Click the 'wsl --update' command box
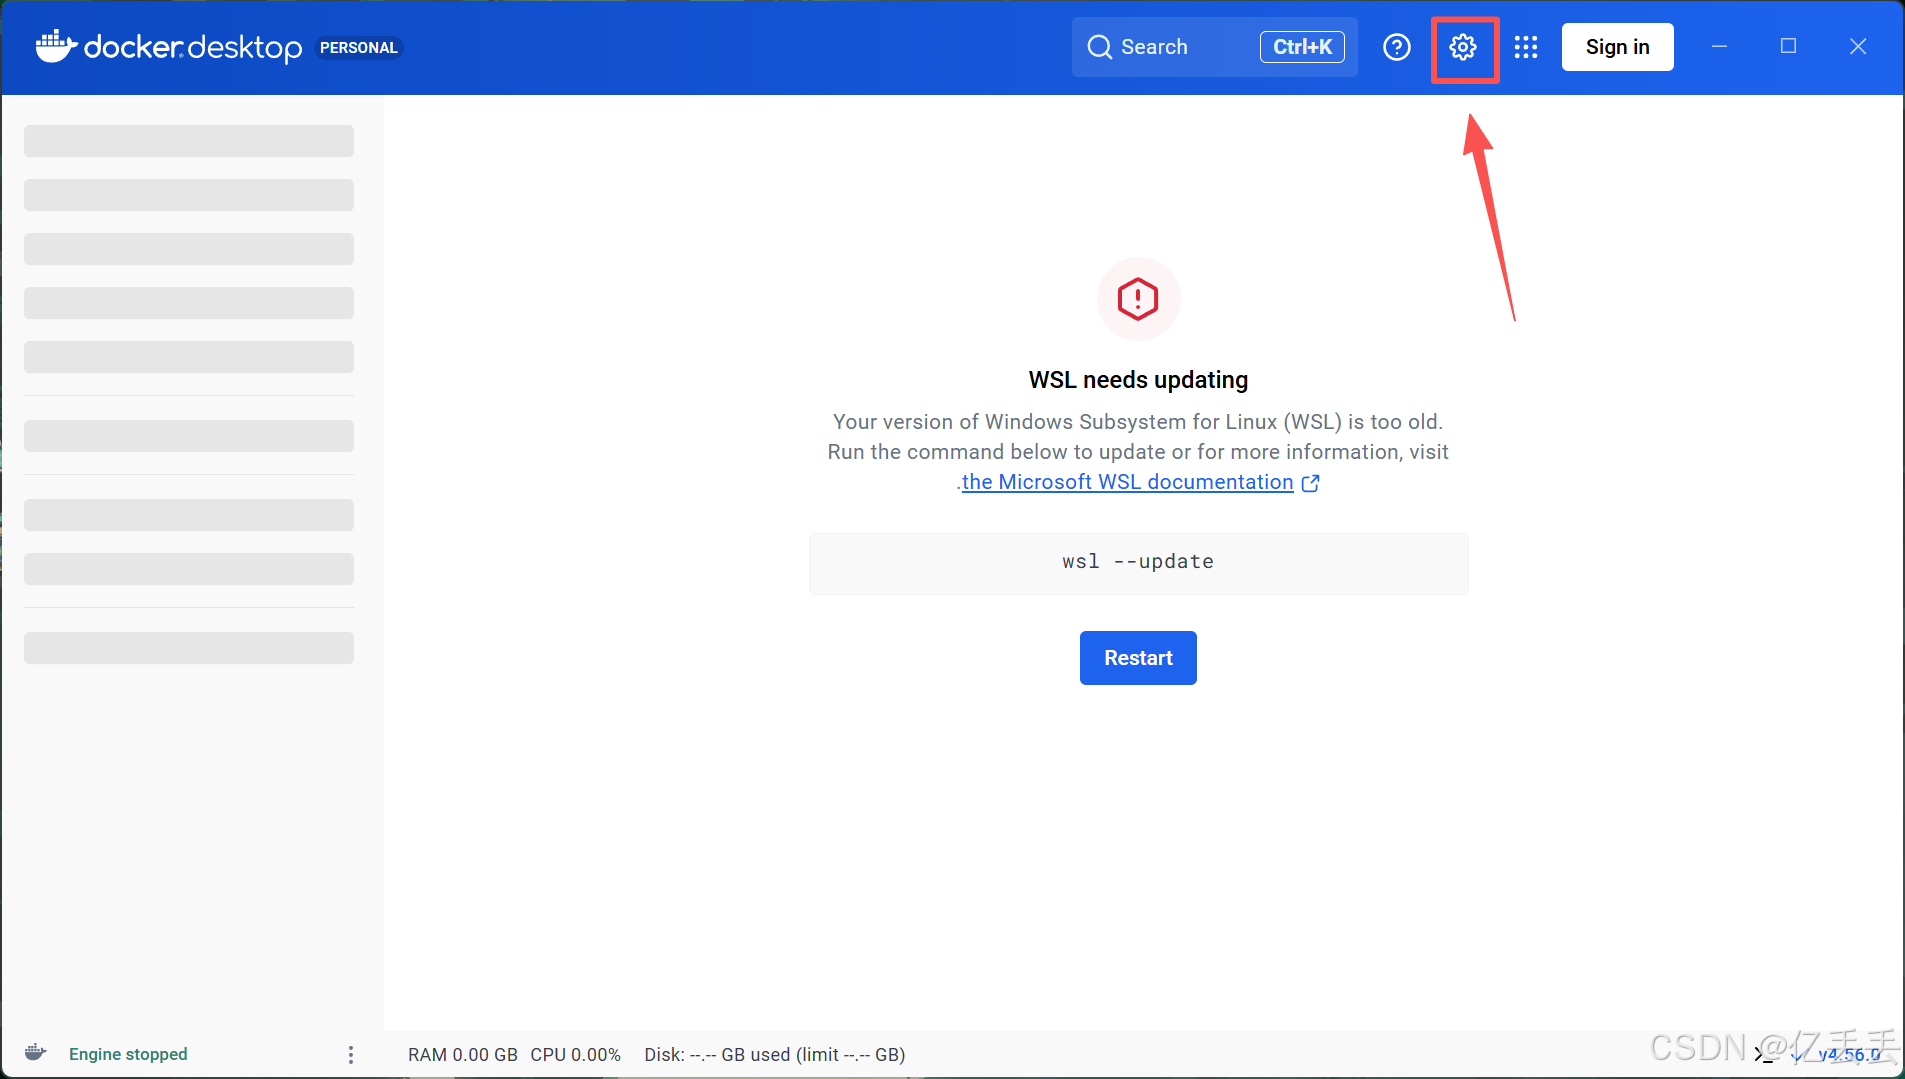This screenshot has height=1079, width=1905. point(1138,563)
